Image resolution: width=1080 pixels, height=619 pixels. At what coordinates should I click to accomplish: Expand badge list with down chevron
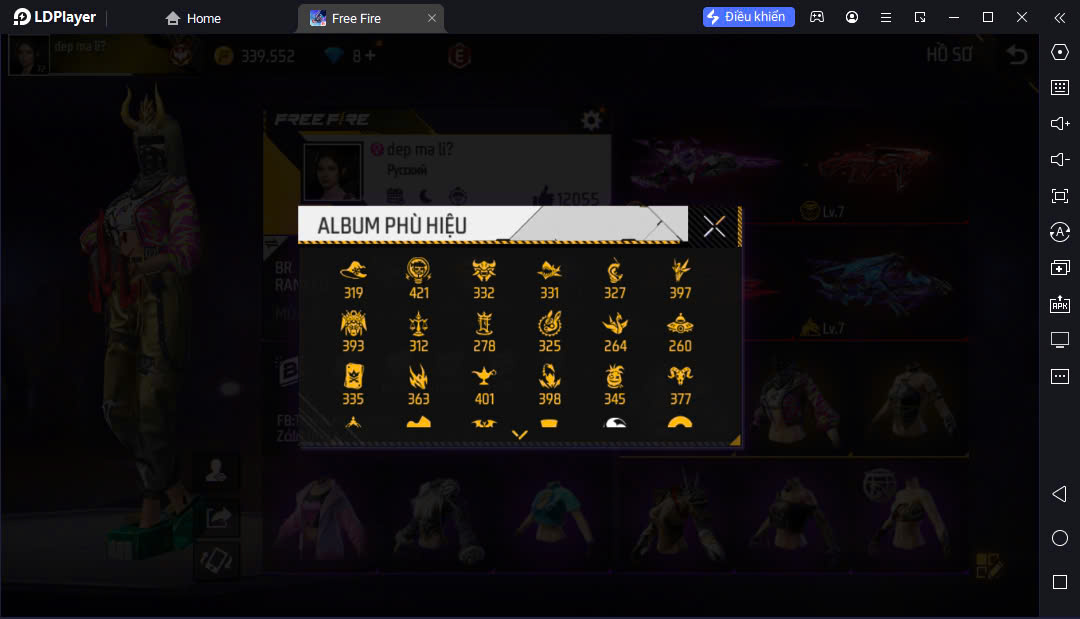[520, 434]
